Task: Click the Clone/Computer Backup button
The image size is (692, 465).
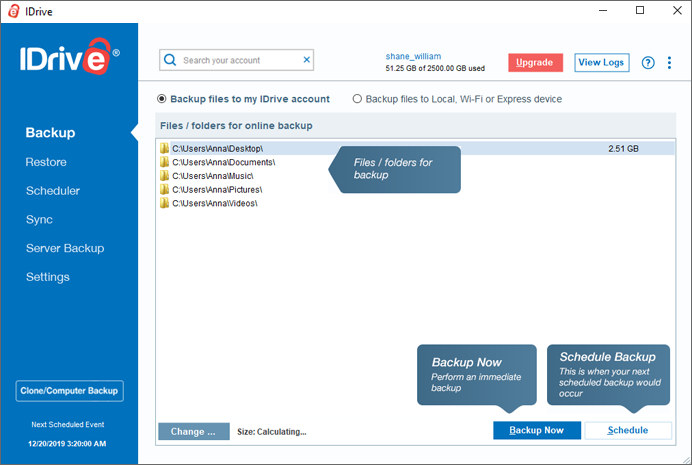Action: (69, 391)
